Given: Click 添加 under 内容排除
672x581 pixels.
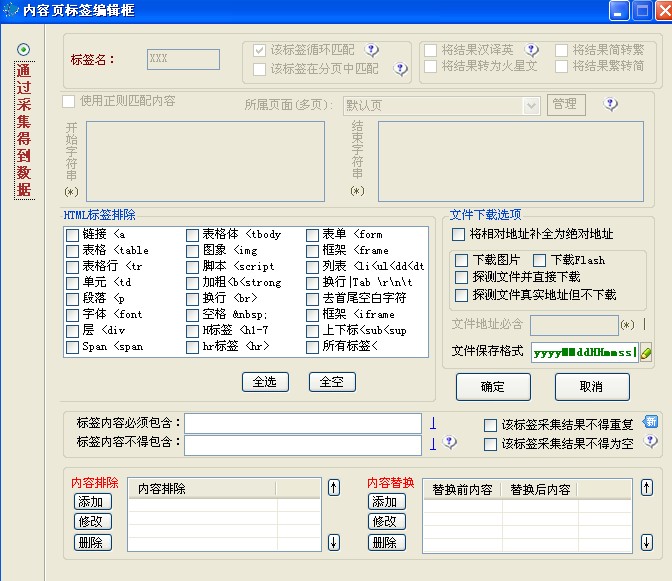Looking at the screenshot, I should pyautogui.click(x=93, y=501).
